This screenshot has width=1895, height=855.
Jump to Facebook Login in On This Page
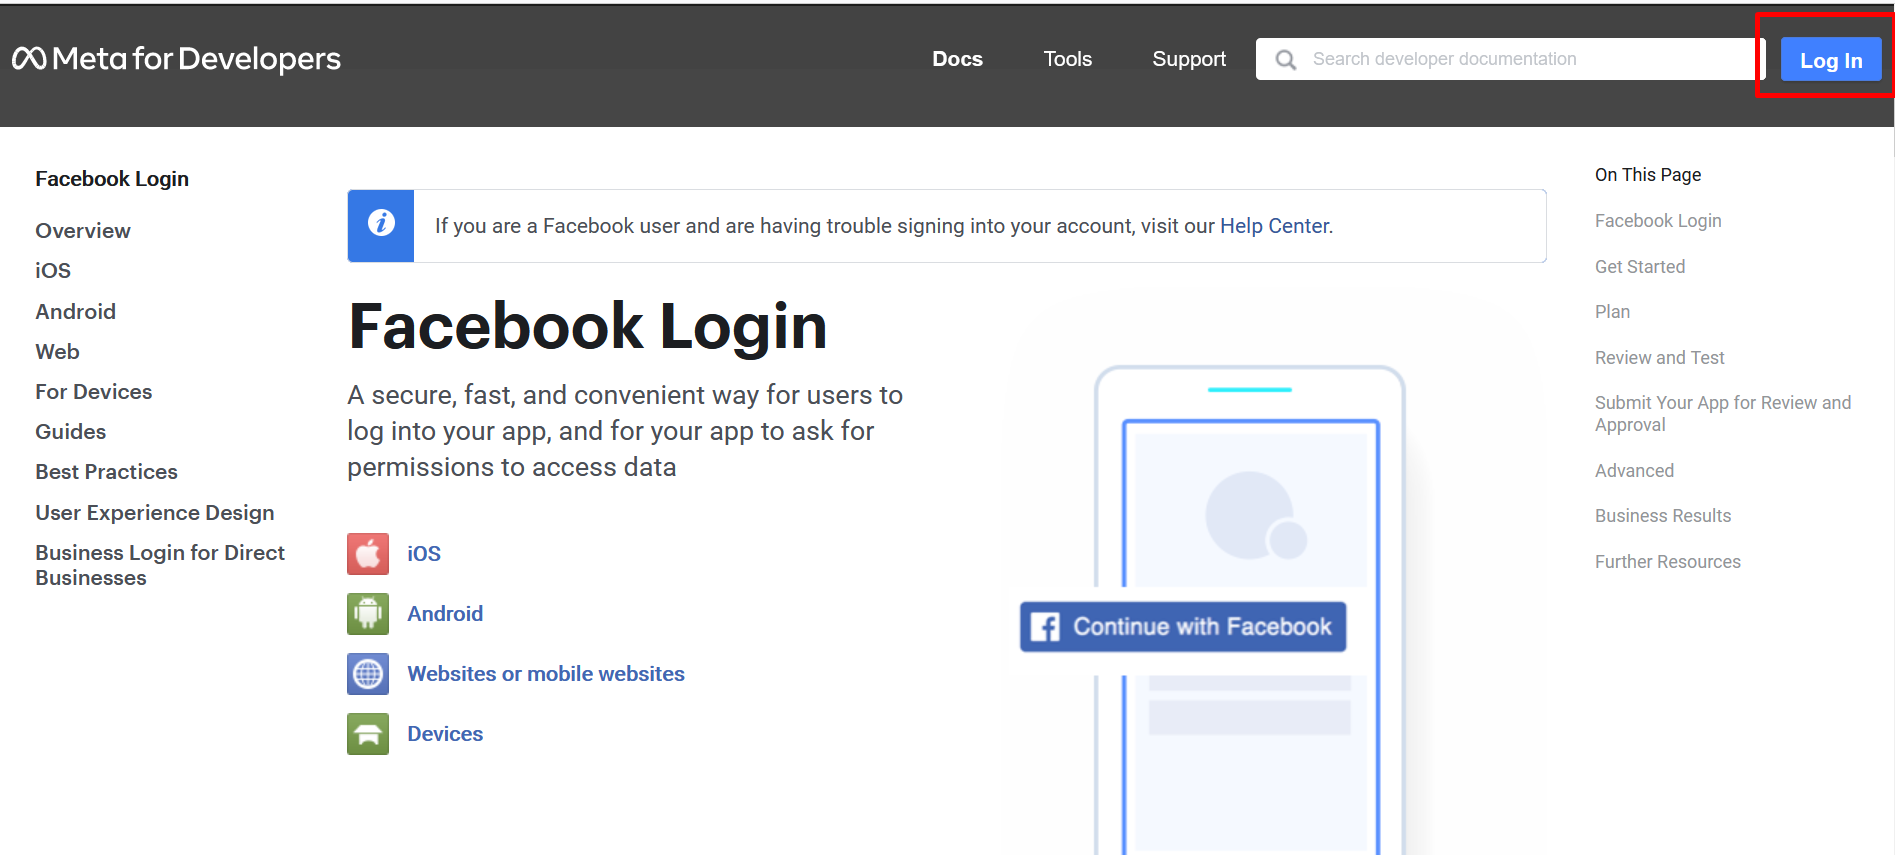point(1658,221)
